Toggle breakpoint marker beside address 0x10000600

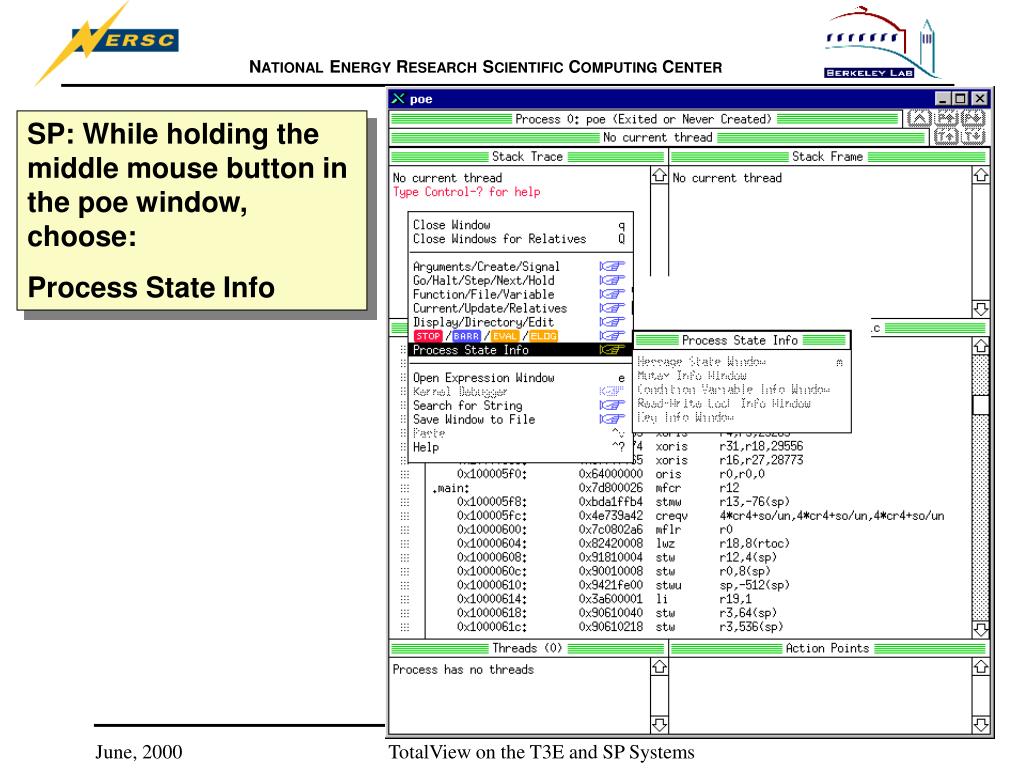coord(404,530)
